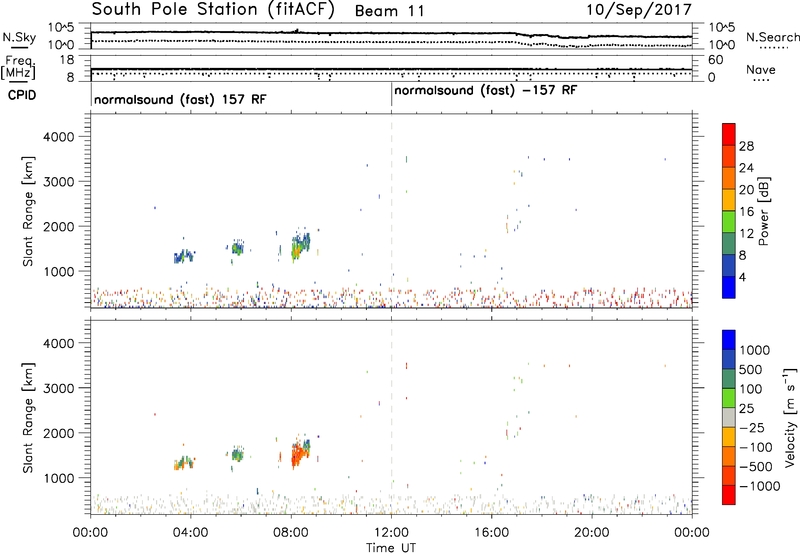Click the left '10^5' noise scale label

[61, 27]
